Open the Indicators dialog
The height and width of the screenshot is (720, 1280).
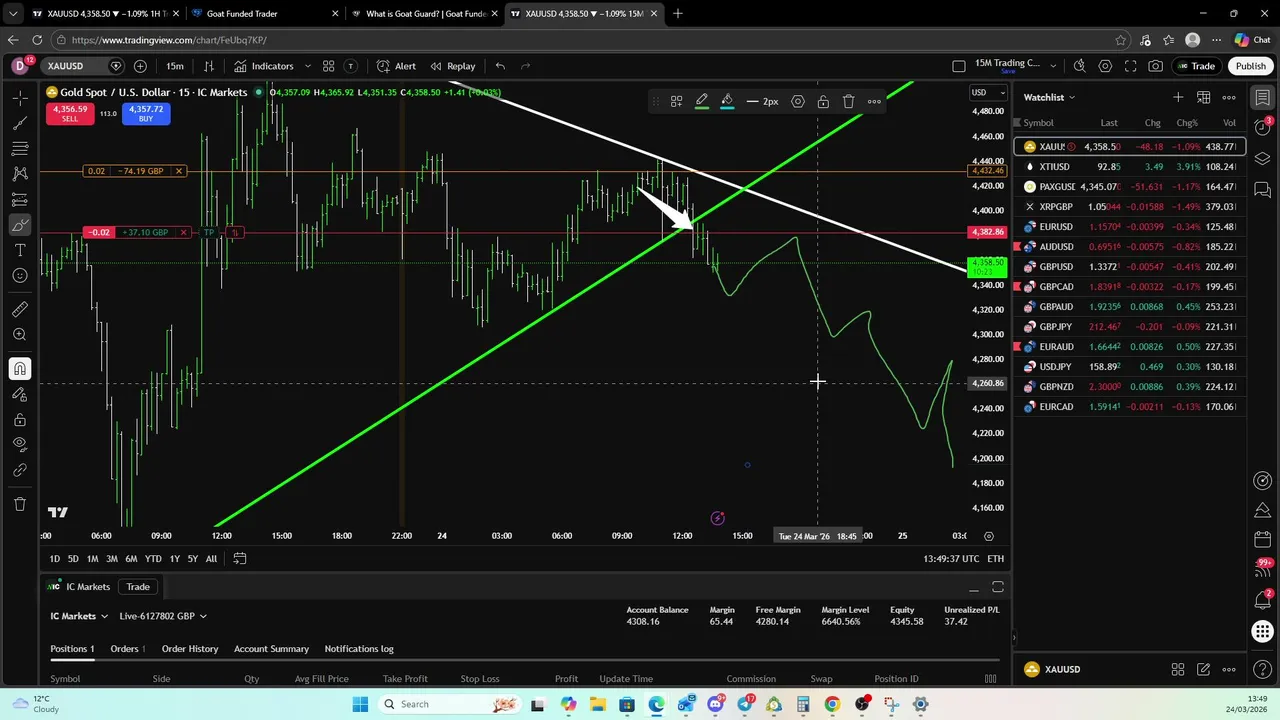coord(264,66)
